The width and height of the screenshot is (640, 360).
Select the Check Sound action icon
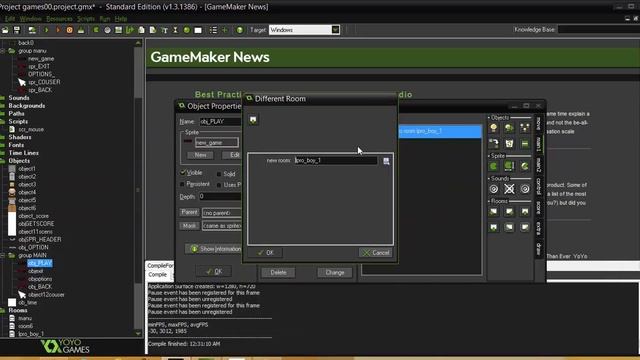pos(525,189)
